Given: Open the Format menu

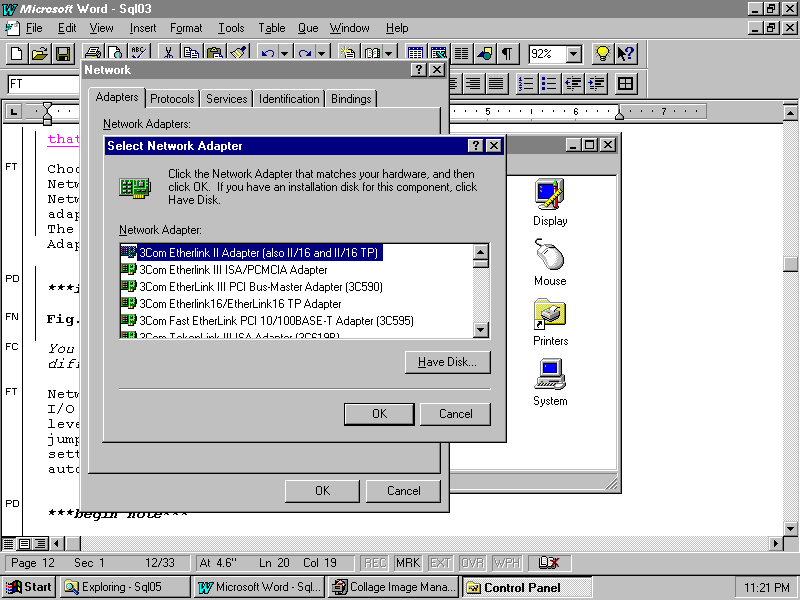Looking at the screenshot, I should tap(186, 28).
